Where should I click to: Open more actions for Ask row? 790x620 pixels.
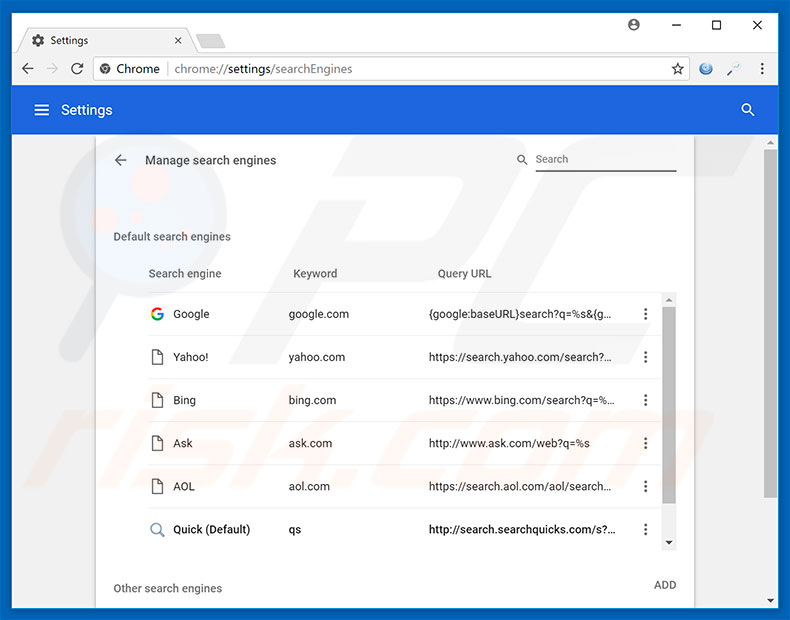[x=645, y=443]
